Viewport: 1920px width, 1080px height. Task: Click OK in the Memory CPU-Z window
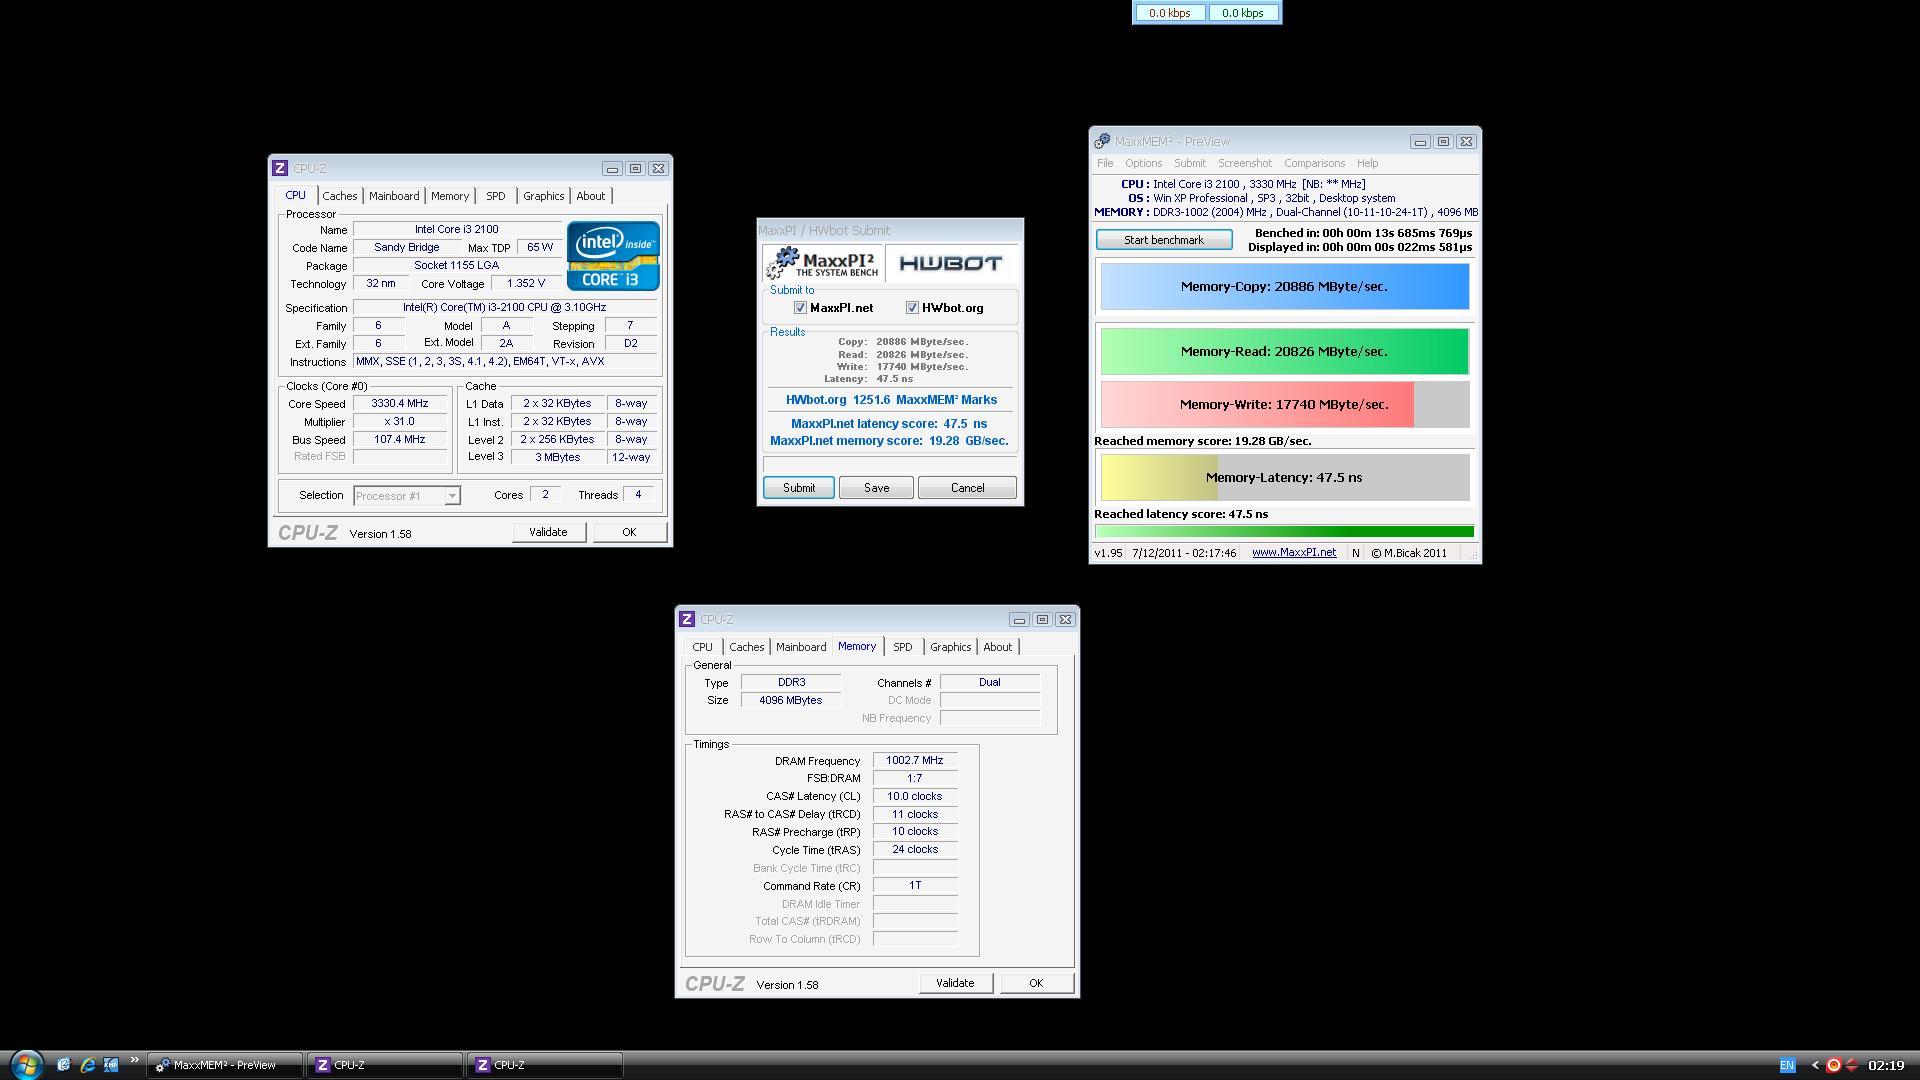pos(1036,983)
